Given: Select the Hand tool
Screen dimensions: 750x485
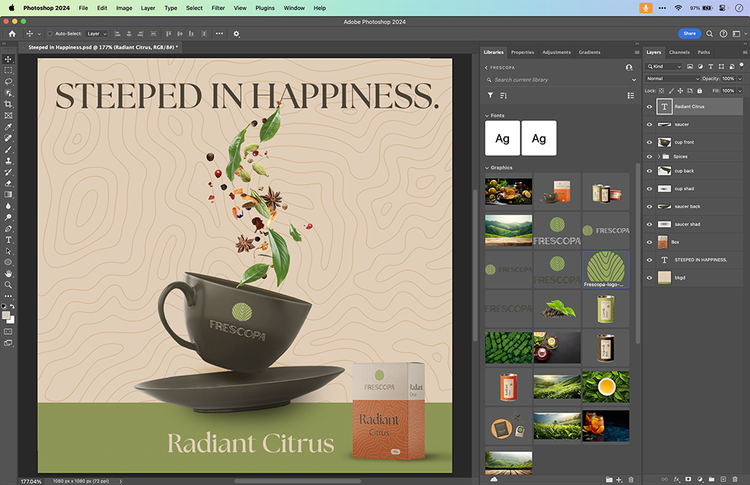Looking at the screenshot, I should coord(8,273).
